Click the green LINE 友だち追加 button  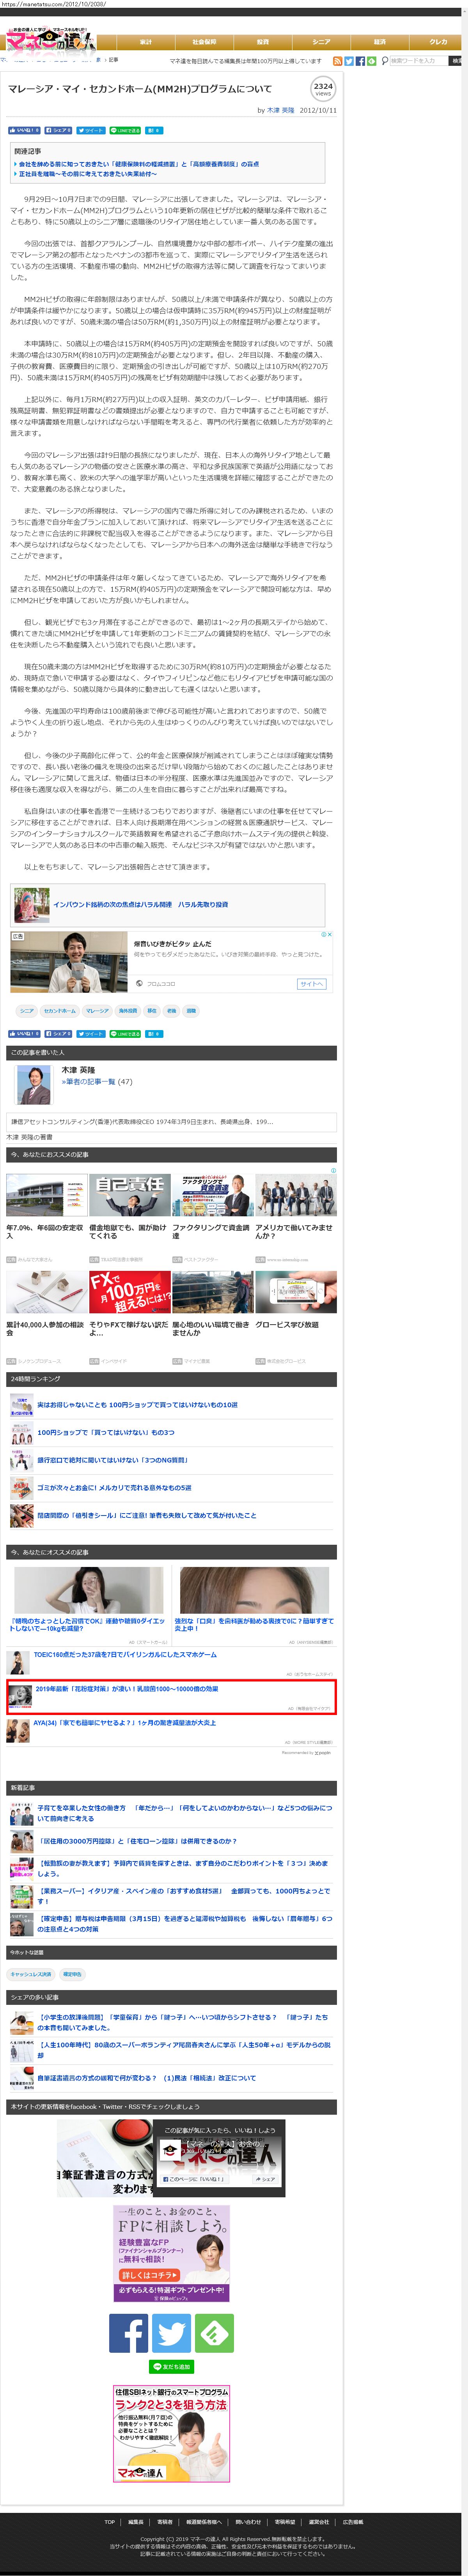[x=171, y=2367]
